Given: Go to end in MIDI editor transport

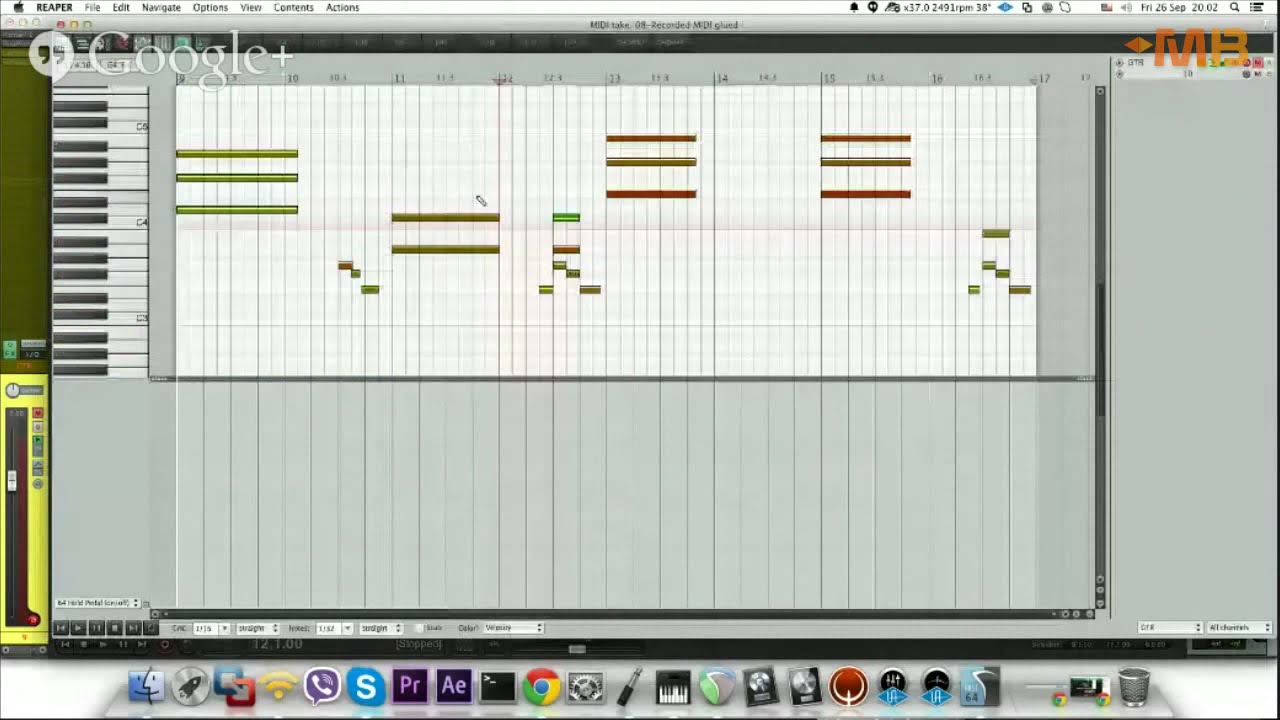Looking at the screenshot, I should [x=132, y=628].
